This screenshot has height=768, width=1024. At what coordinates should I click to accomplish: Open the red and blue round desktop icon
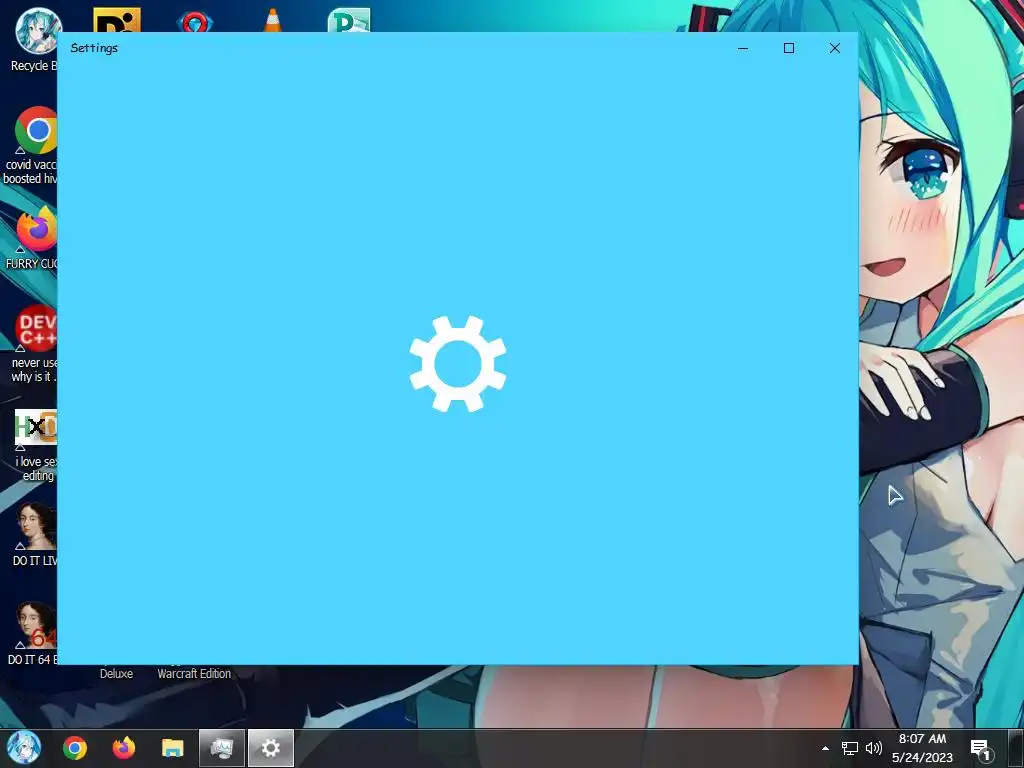click(195, 21)
